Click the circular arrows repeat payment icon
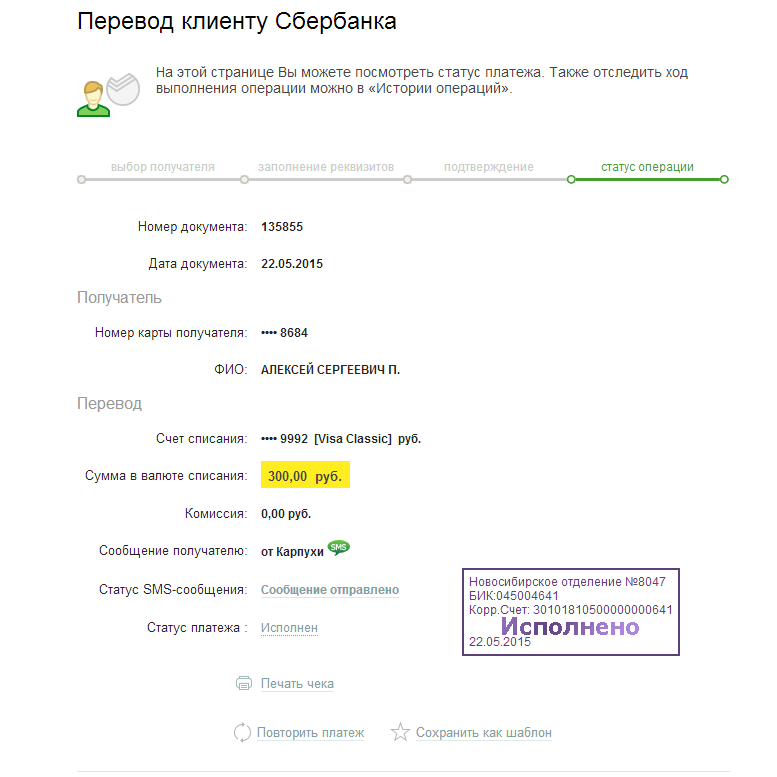Viewport: 777px width, 777px height. tap(242, 733)
